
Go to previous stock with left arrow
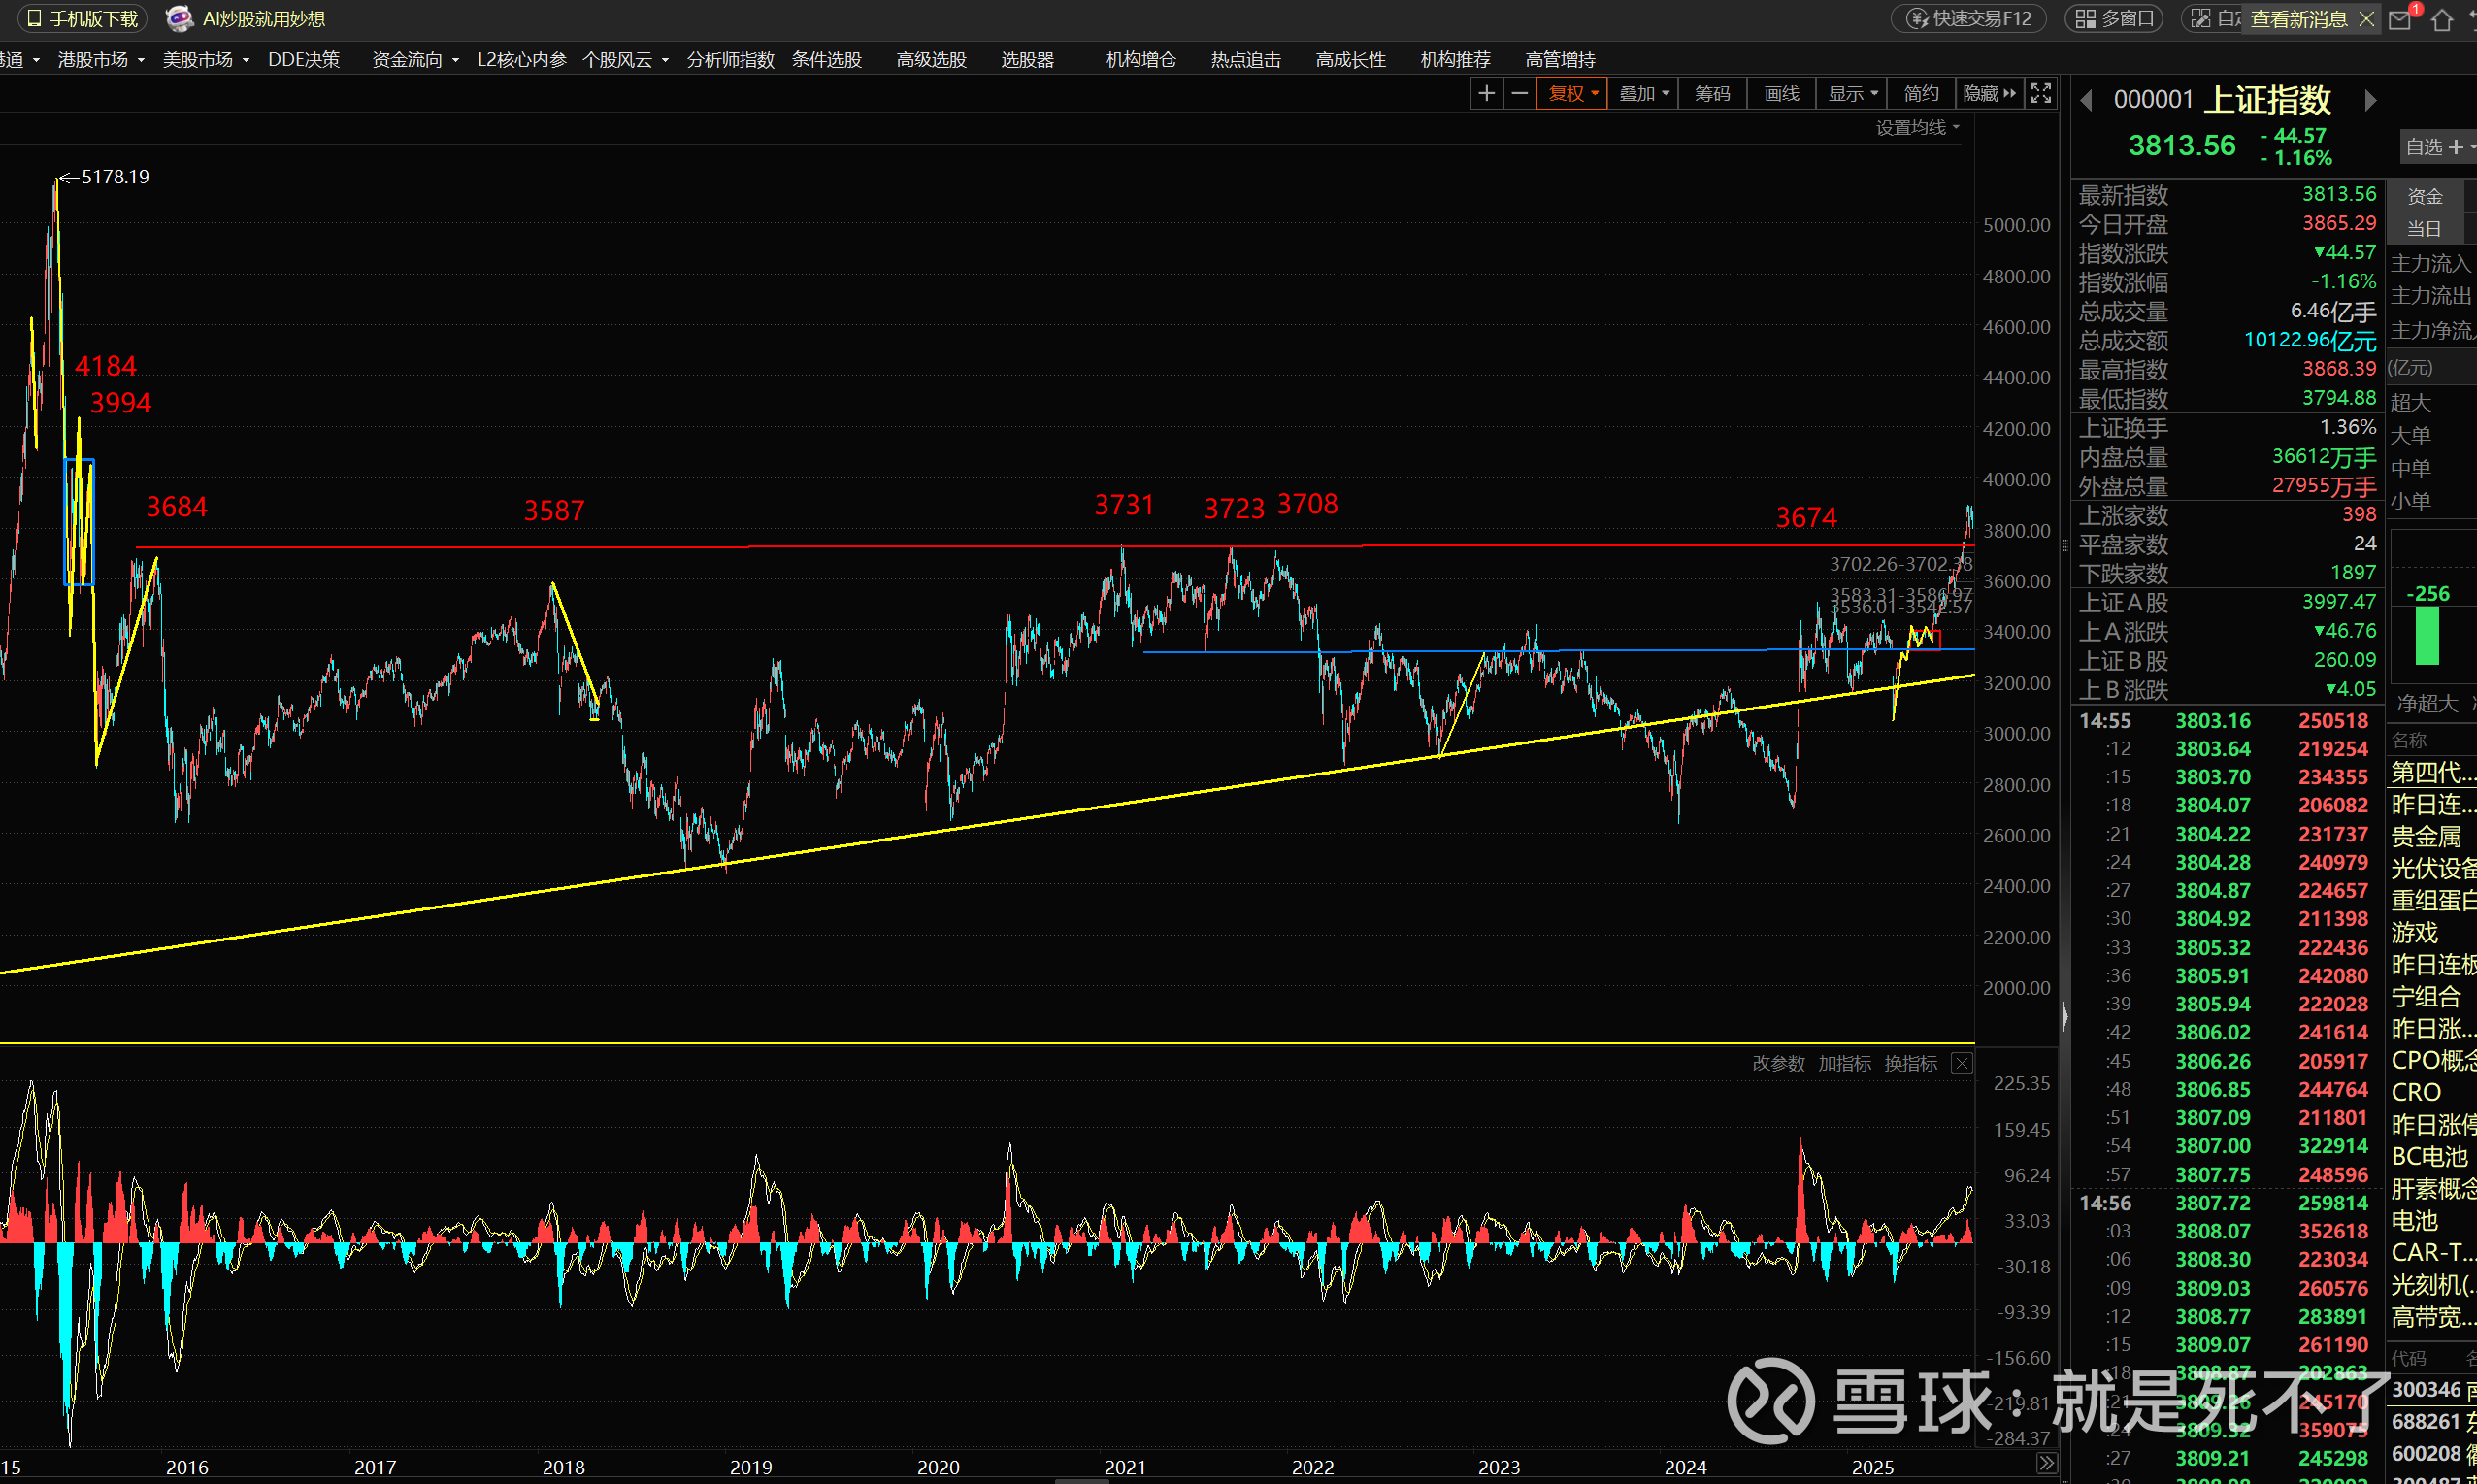click(x=2086, y=100)
